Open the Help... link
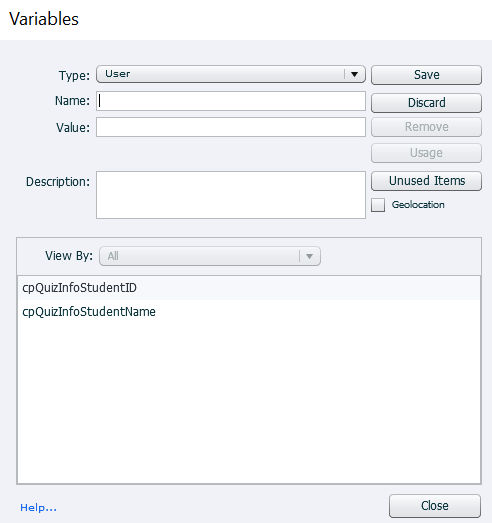 click(x=38, y=508)
